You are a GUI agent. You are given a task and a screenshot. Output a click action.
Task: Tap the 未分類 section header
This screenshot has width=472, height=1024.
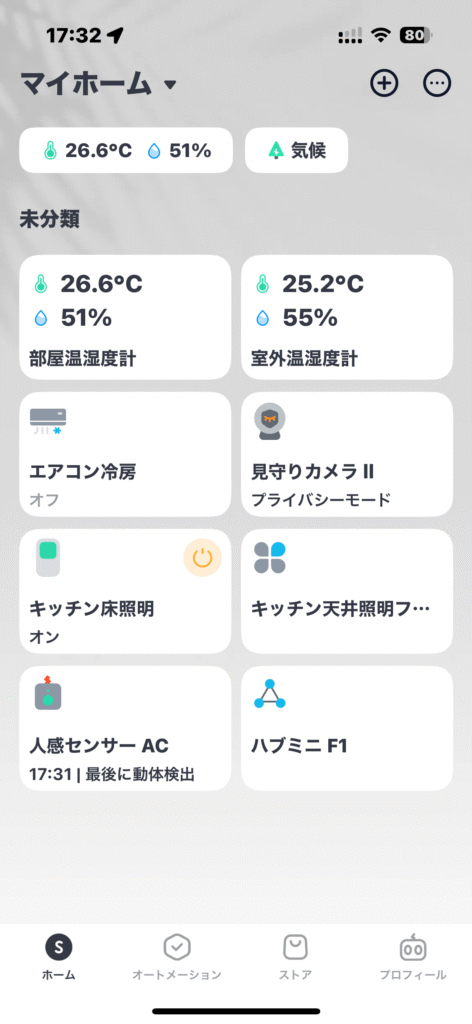coord(50,219)
